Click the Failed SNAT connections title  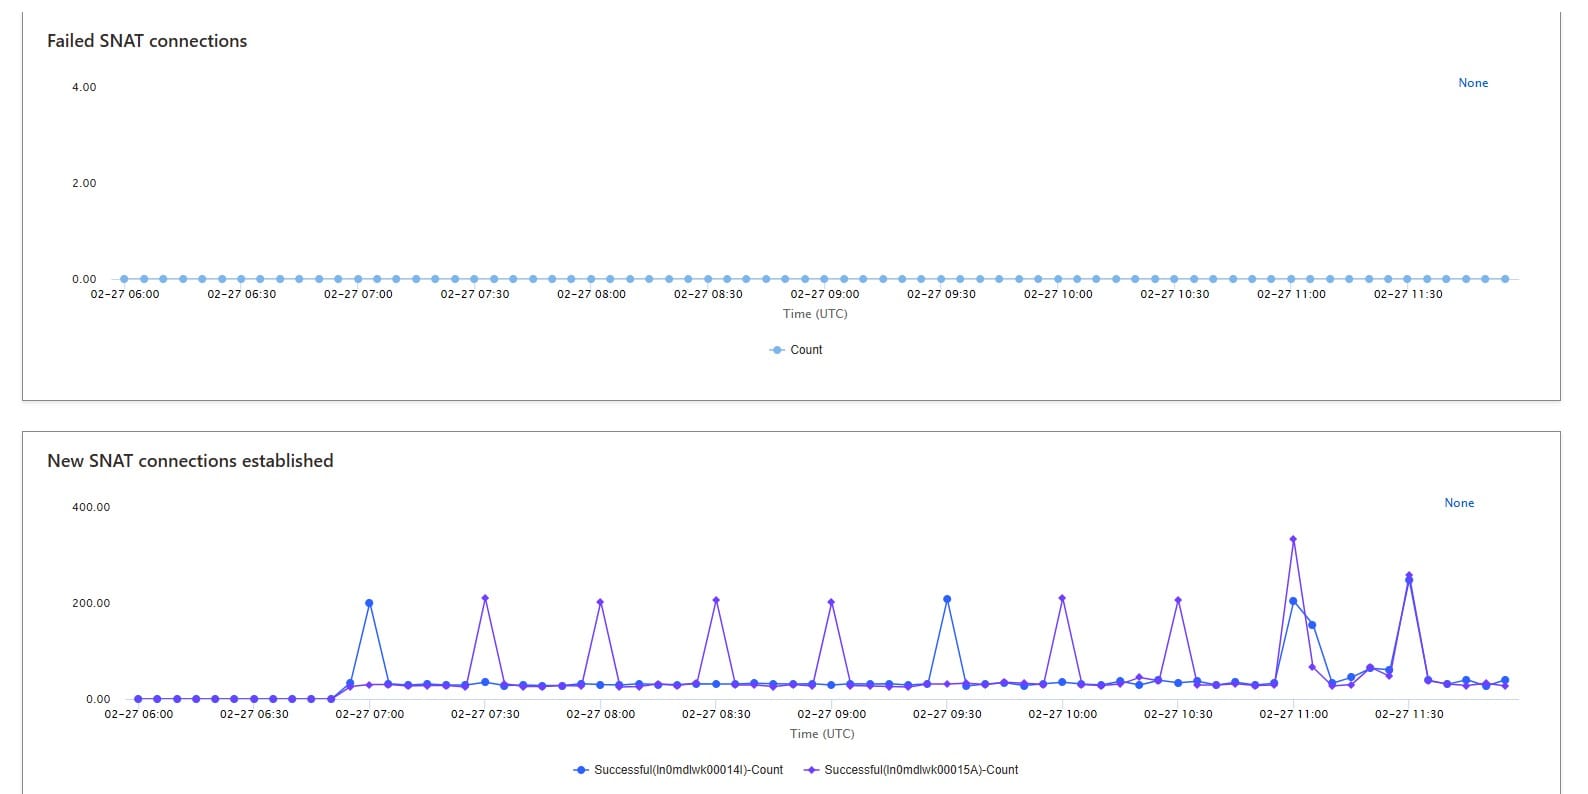coord(147,41)
